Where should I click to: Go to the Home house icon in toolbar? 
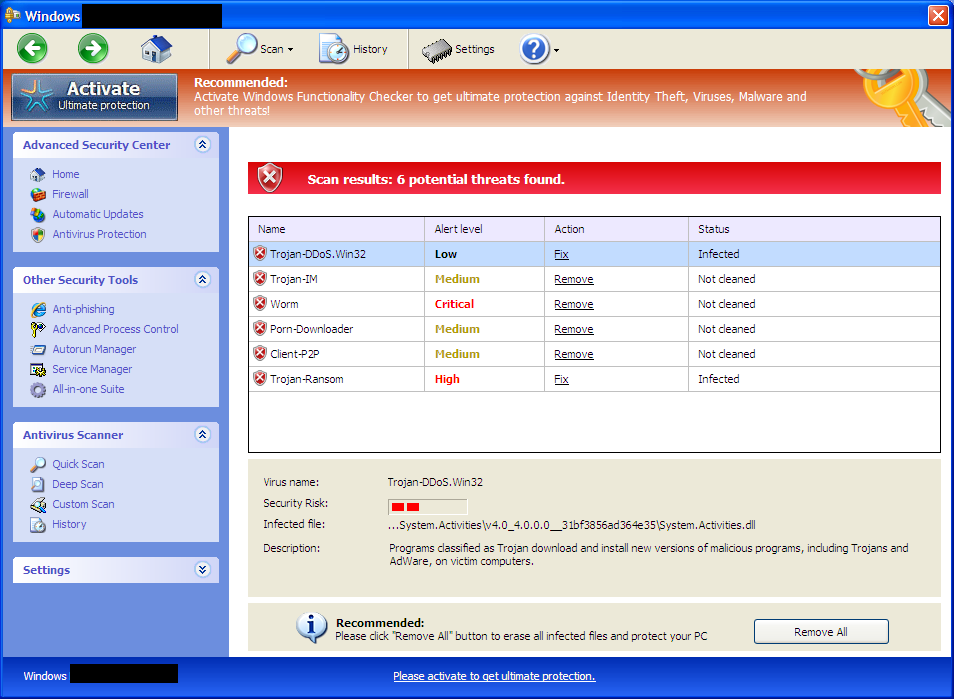(x=156, y=49)
